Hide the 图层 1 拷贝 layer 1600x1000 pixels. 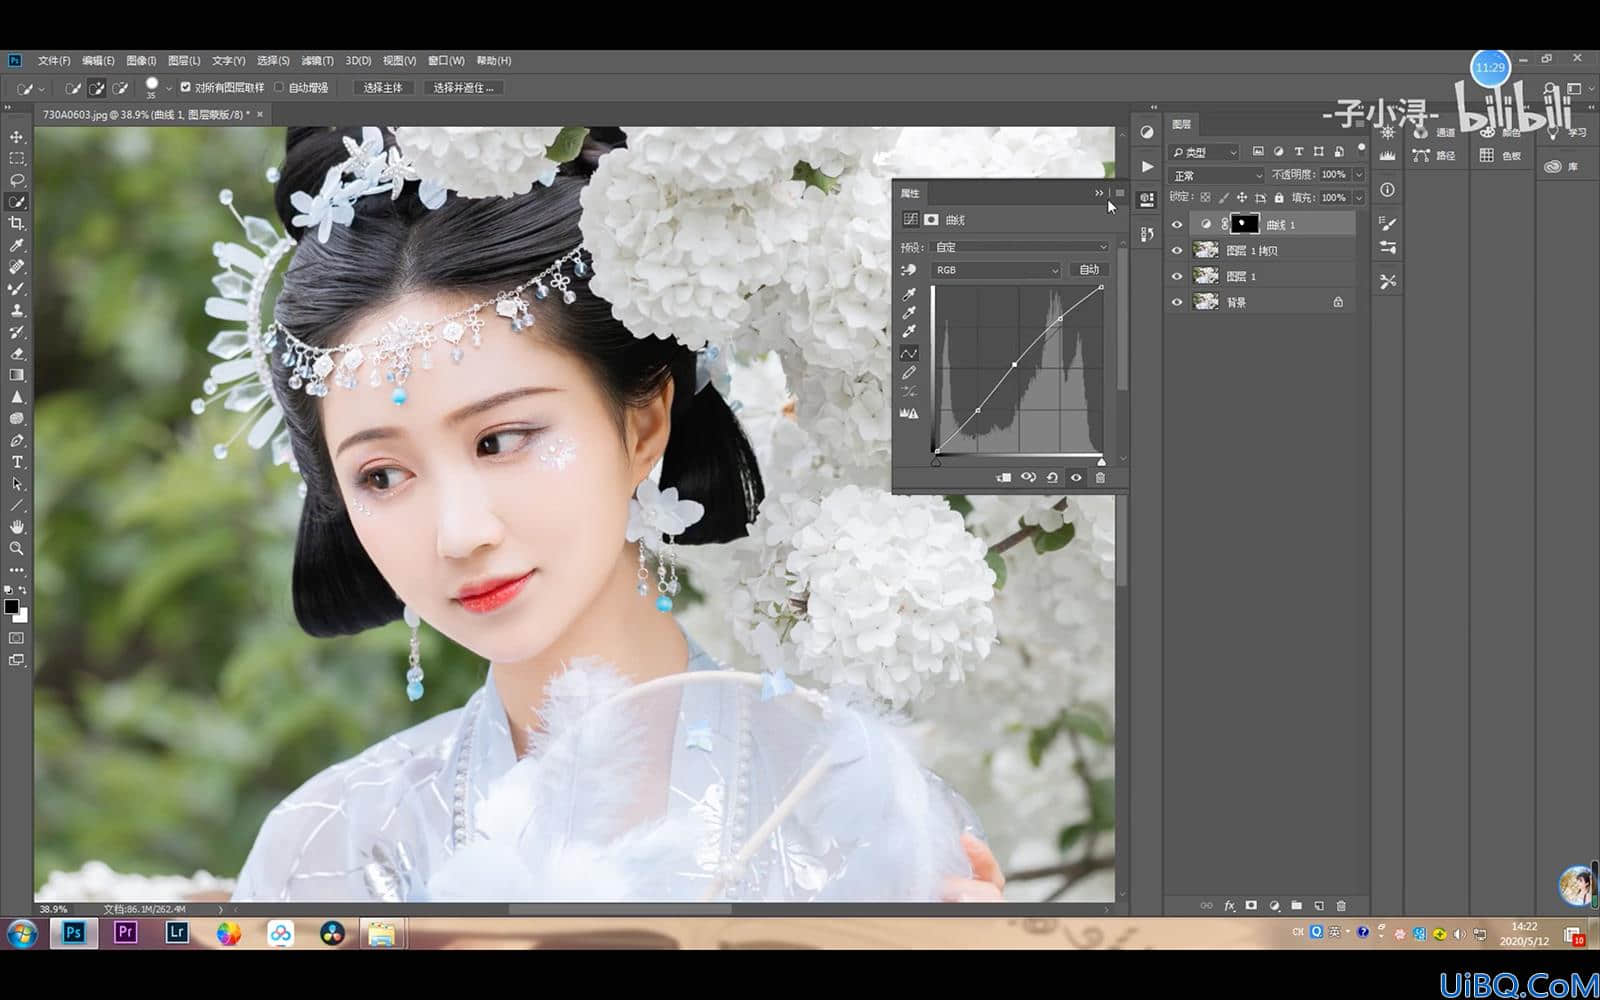tap(1177, 251)
